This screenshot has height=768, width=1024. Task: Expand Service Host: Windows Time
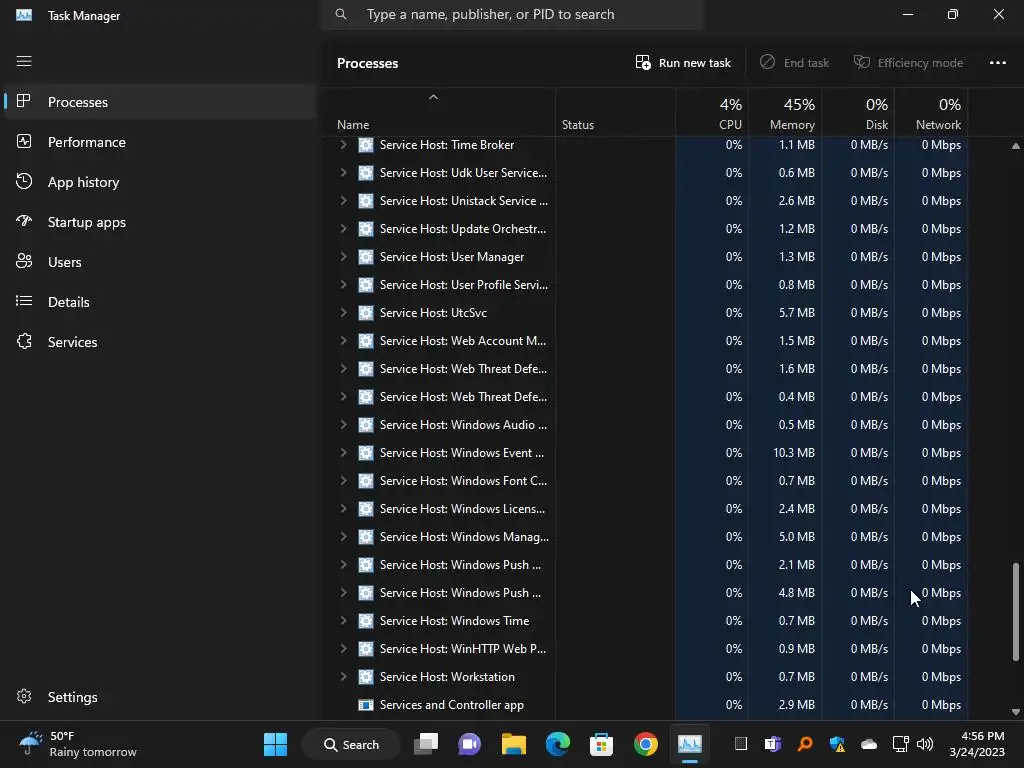343,620
